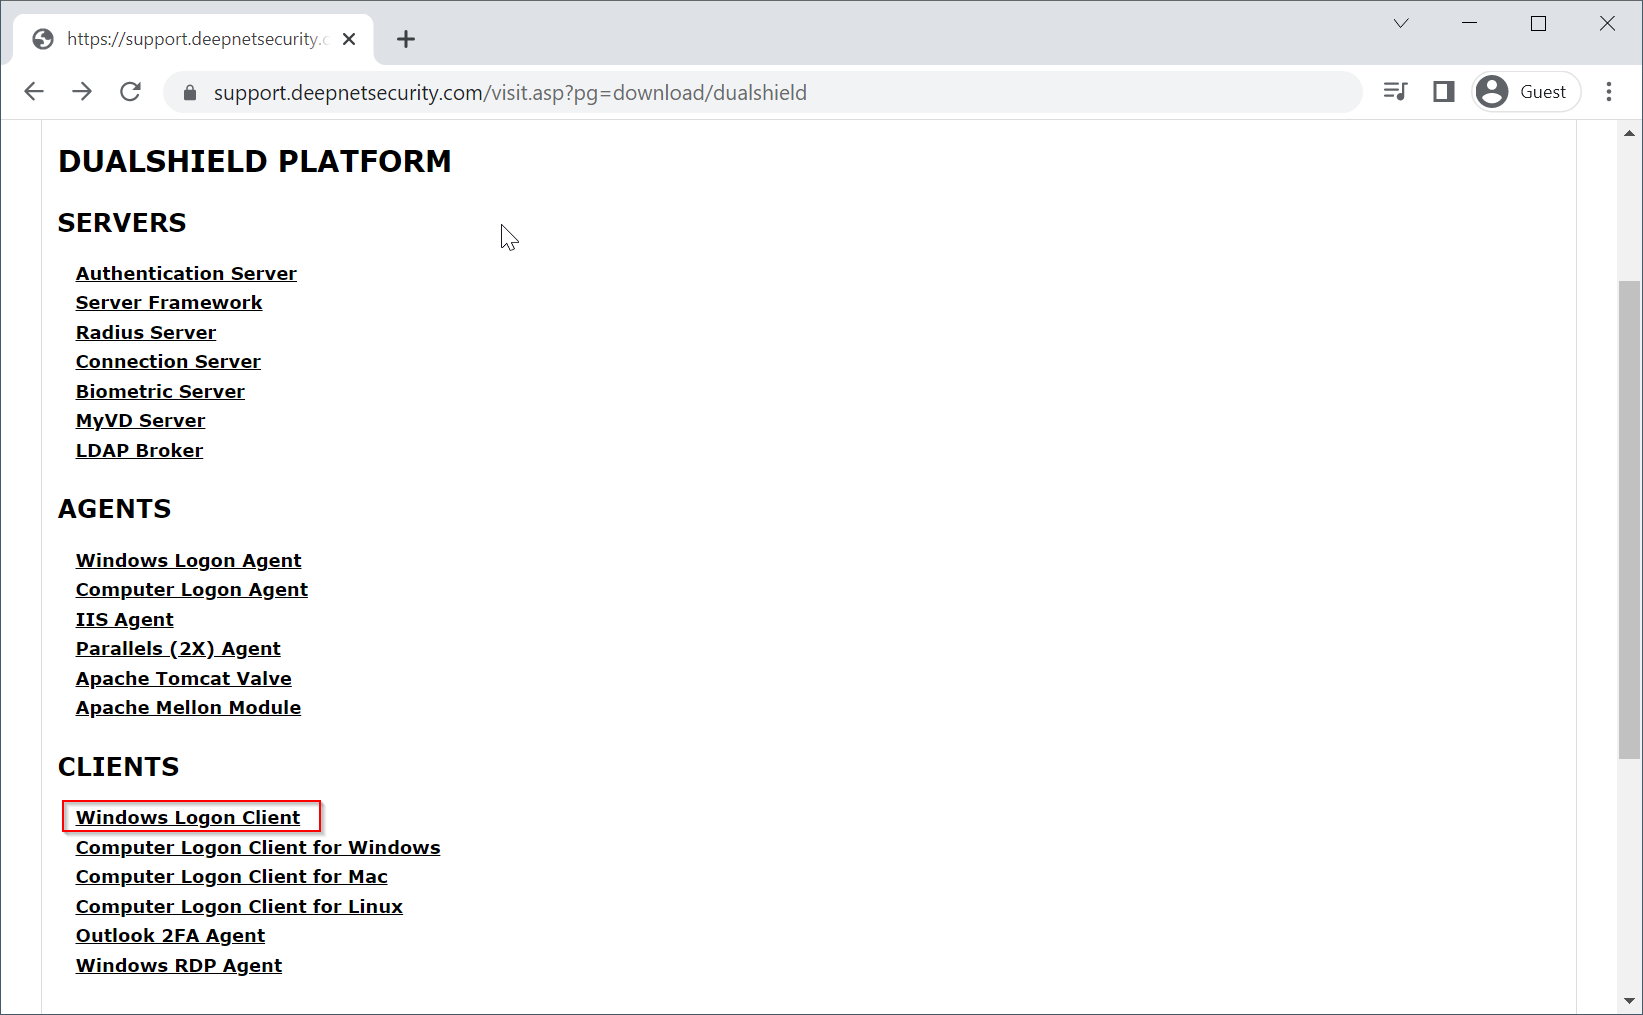Click the browser forward arrow
This screenshot has width=1643, height=1015.
[x=82, y=92]
